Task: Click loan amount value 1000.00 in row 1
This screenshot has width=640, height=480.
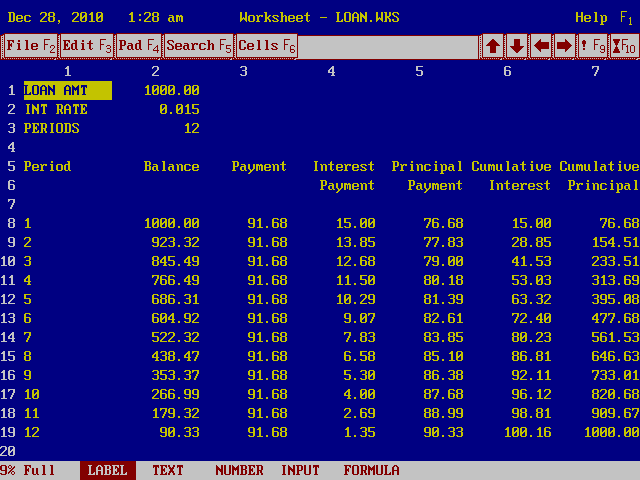Action: tap(171, 90)
